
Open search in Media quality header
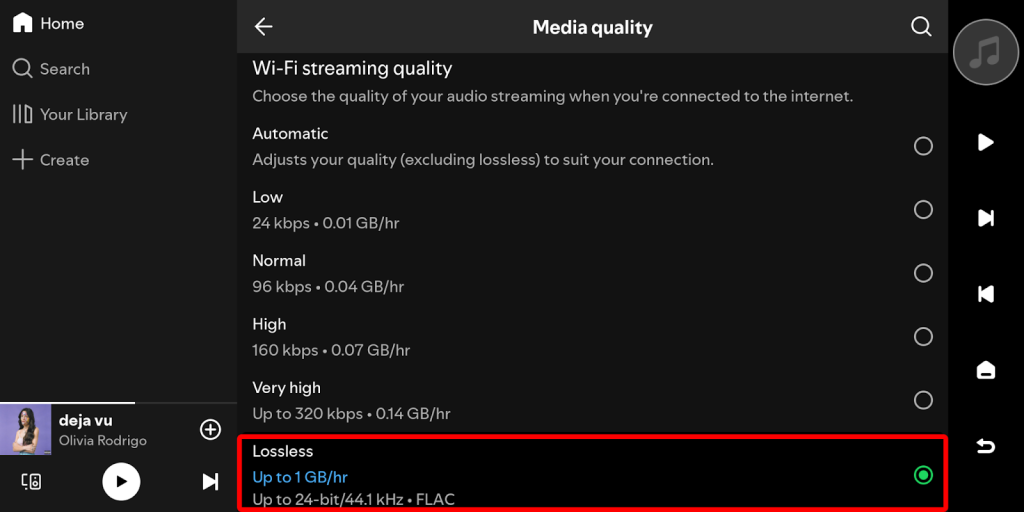click(921, 27)
